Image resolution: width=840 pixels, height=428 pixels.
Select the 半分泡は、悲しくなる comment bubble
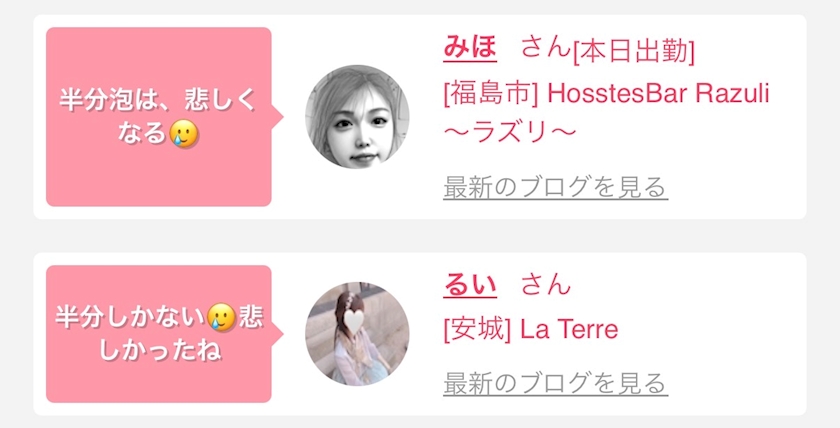[159, 117]
